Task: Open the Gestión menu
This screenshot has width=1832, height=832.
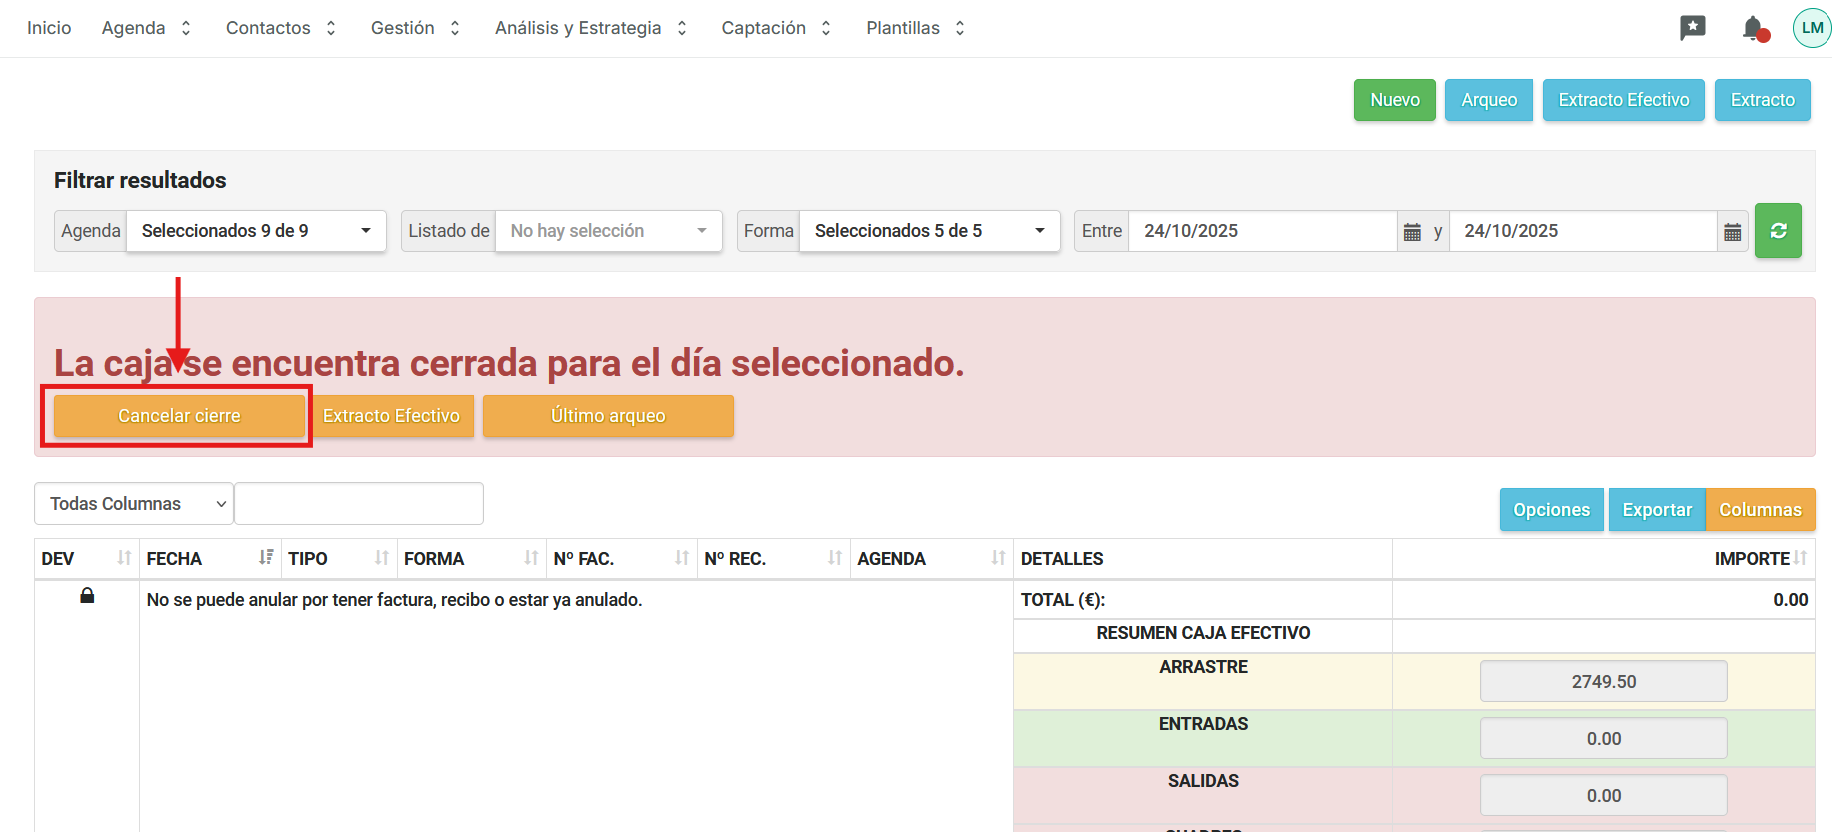Action: [x=415, y=28]
